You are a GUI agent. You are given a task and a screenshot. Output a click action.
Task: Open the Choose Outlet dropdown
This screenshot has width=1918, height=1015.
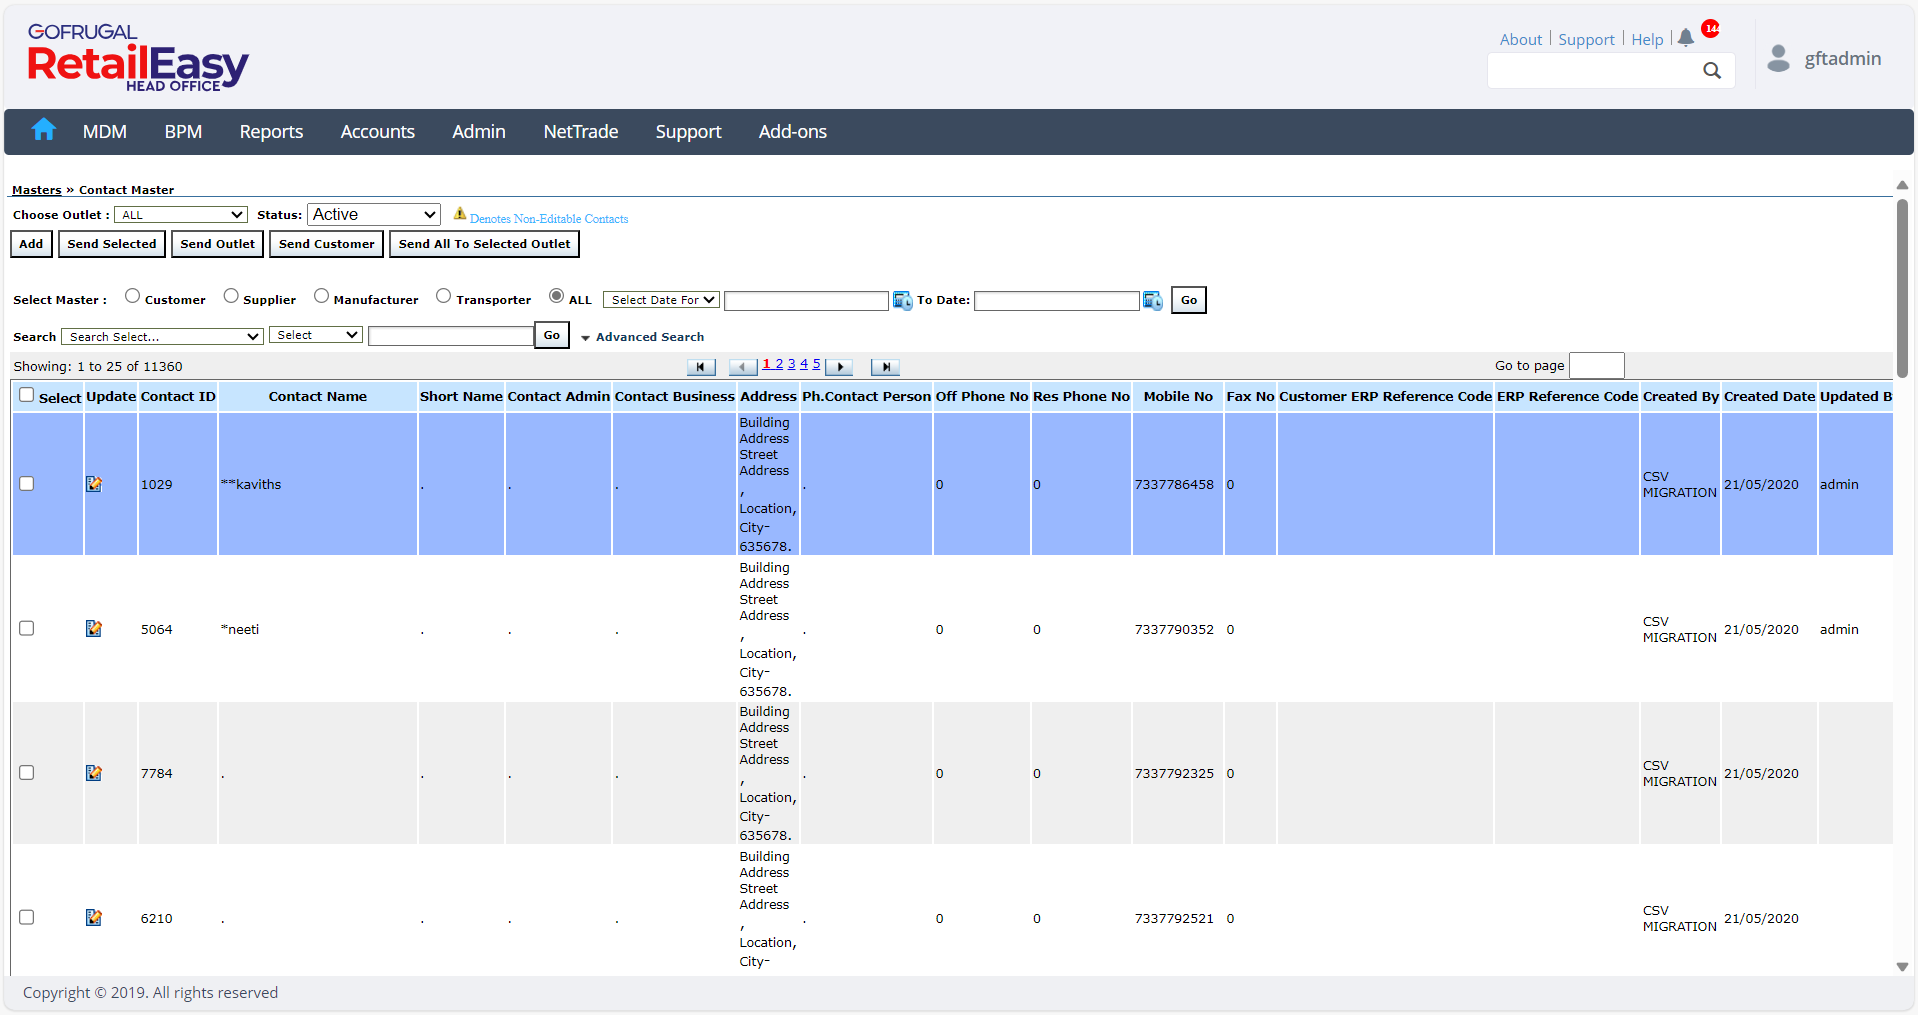point(181,215)
